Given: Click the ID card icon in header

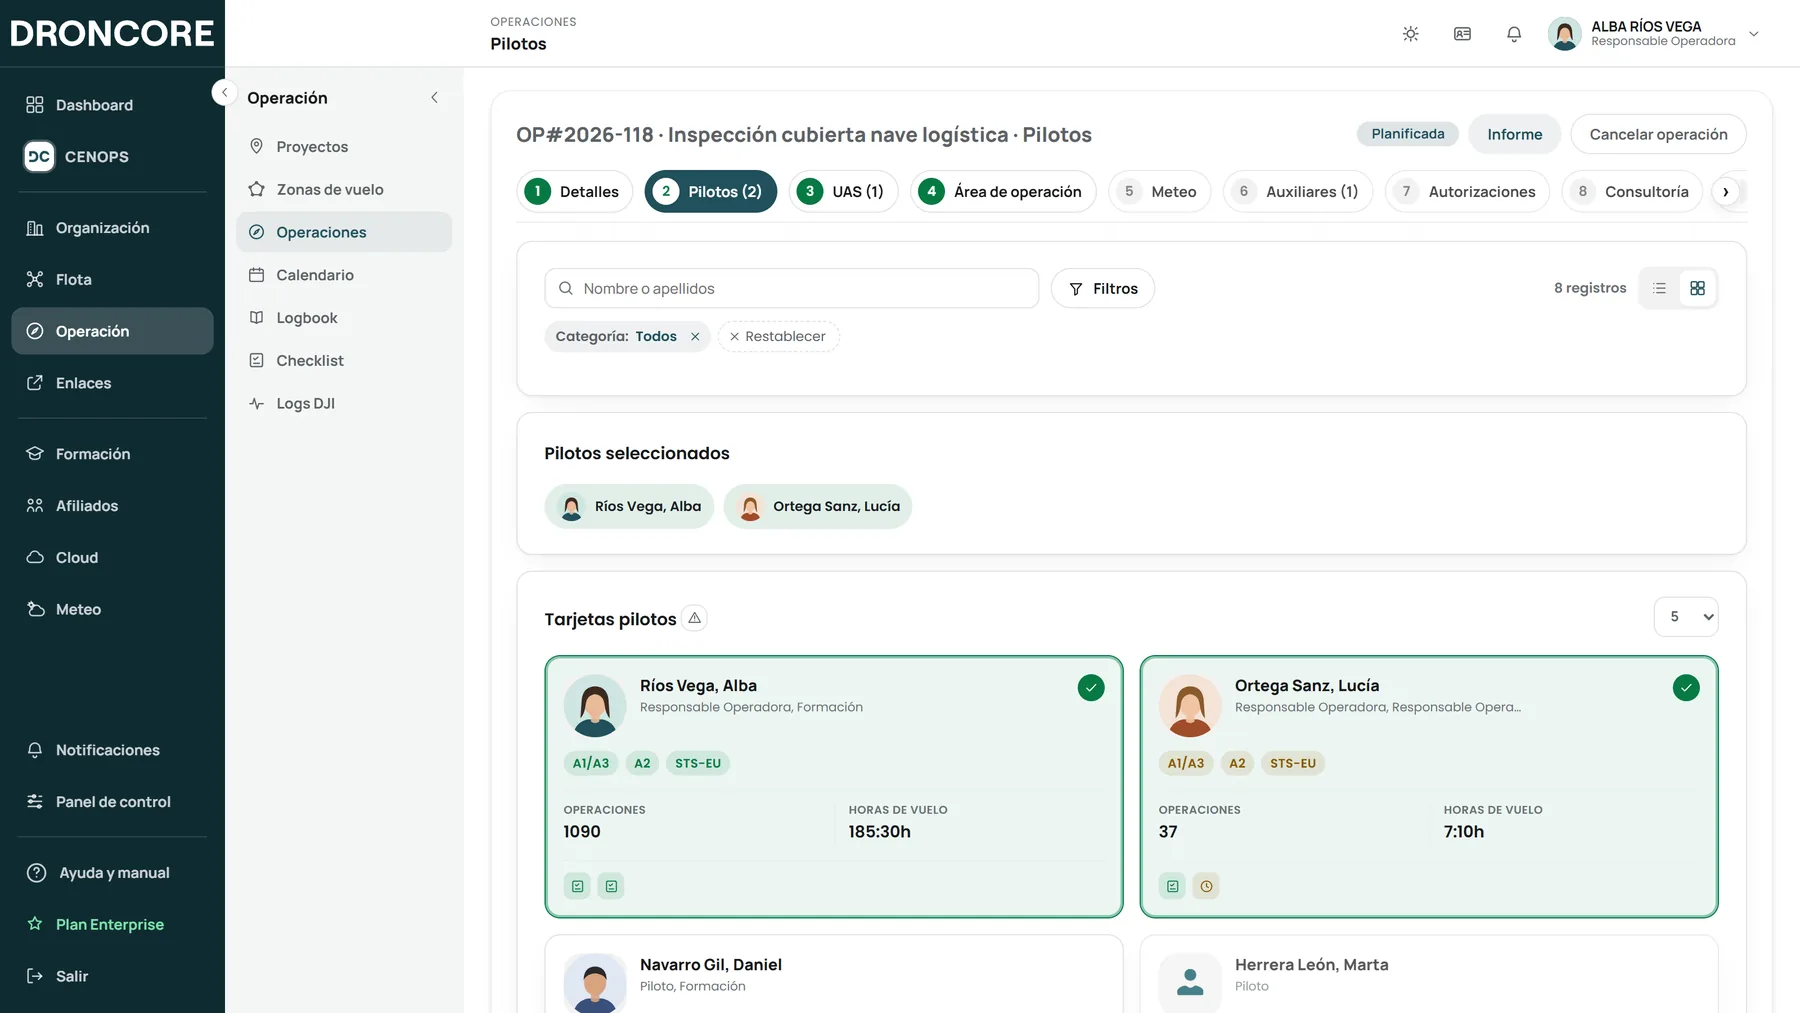Looking at the screenshot, I should pyautogui.click(x=1462, y=34).
